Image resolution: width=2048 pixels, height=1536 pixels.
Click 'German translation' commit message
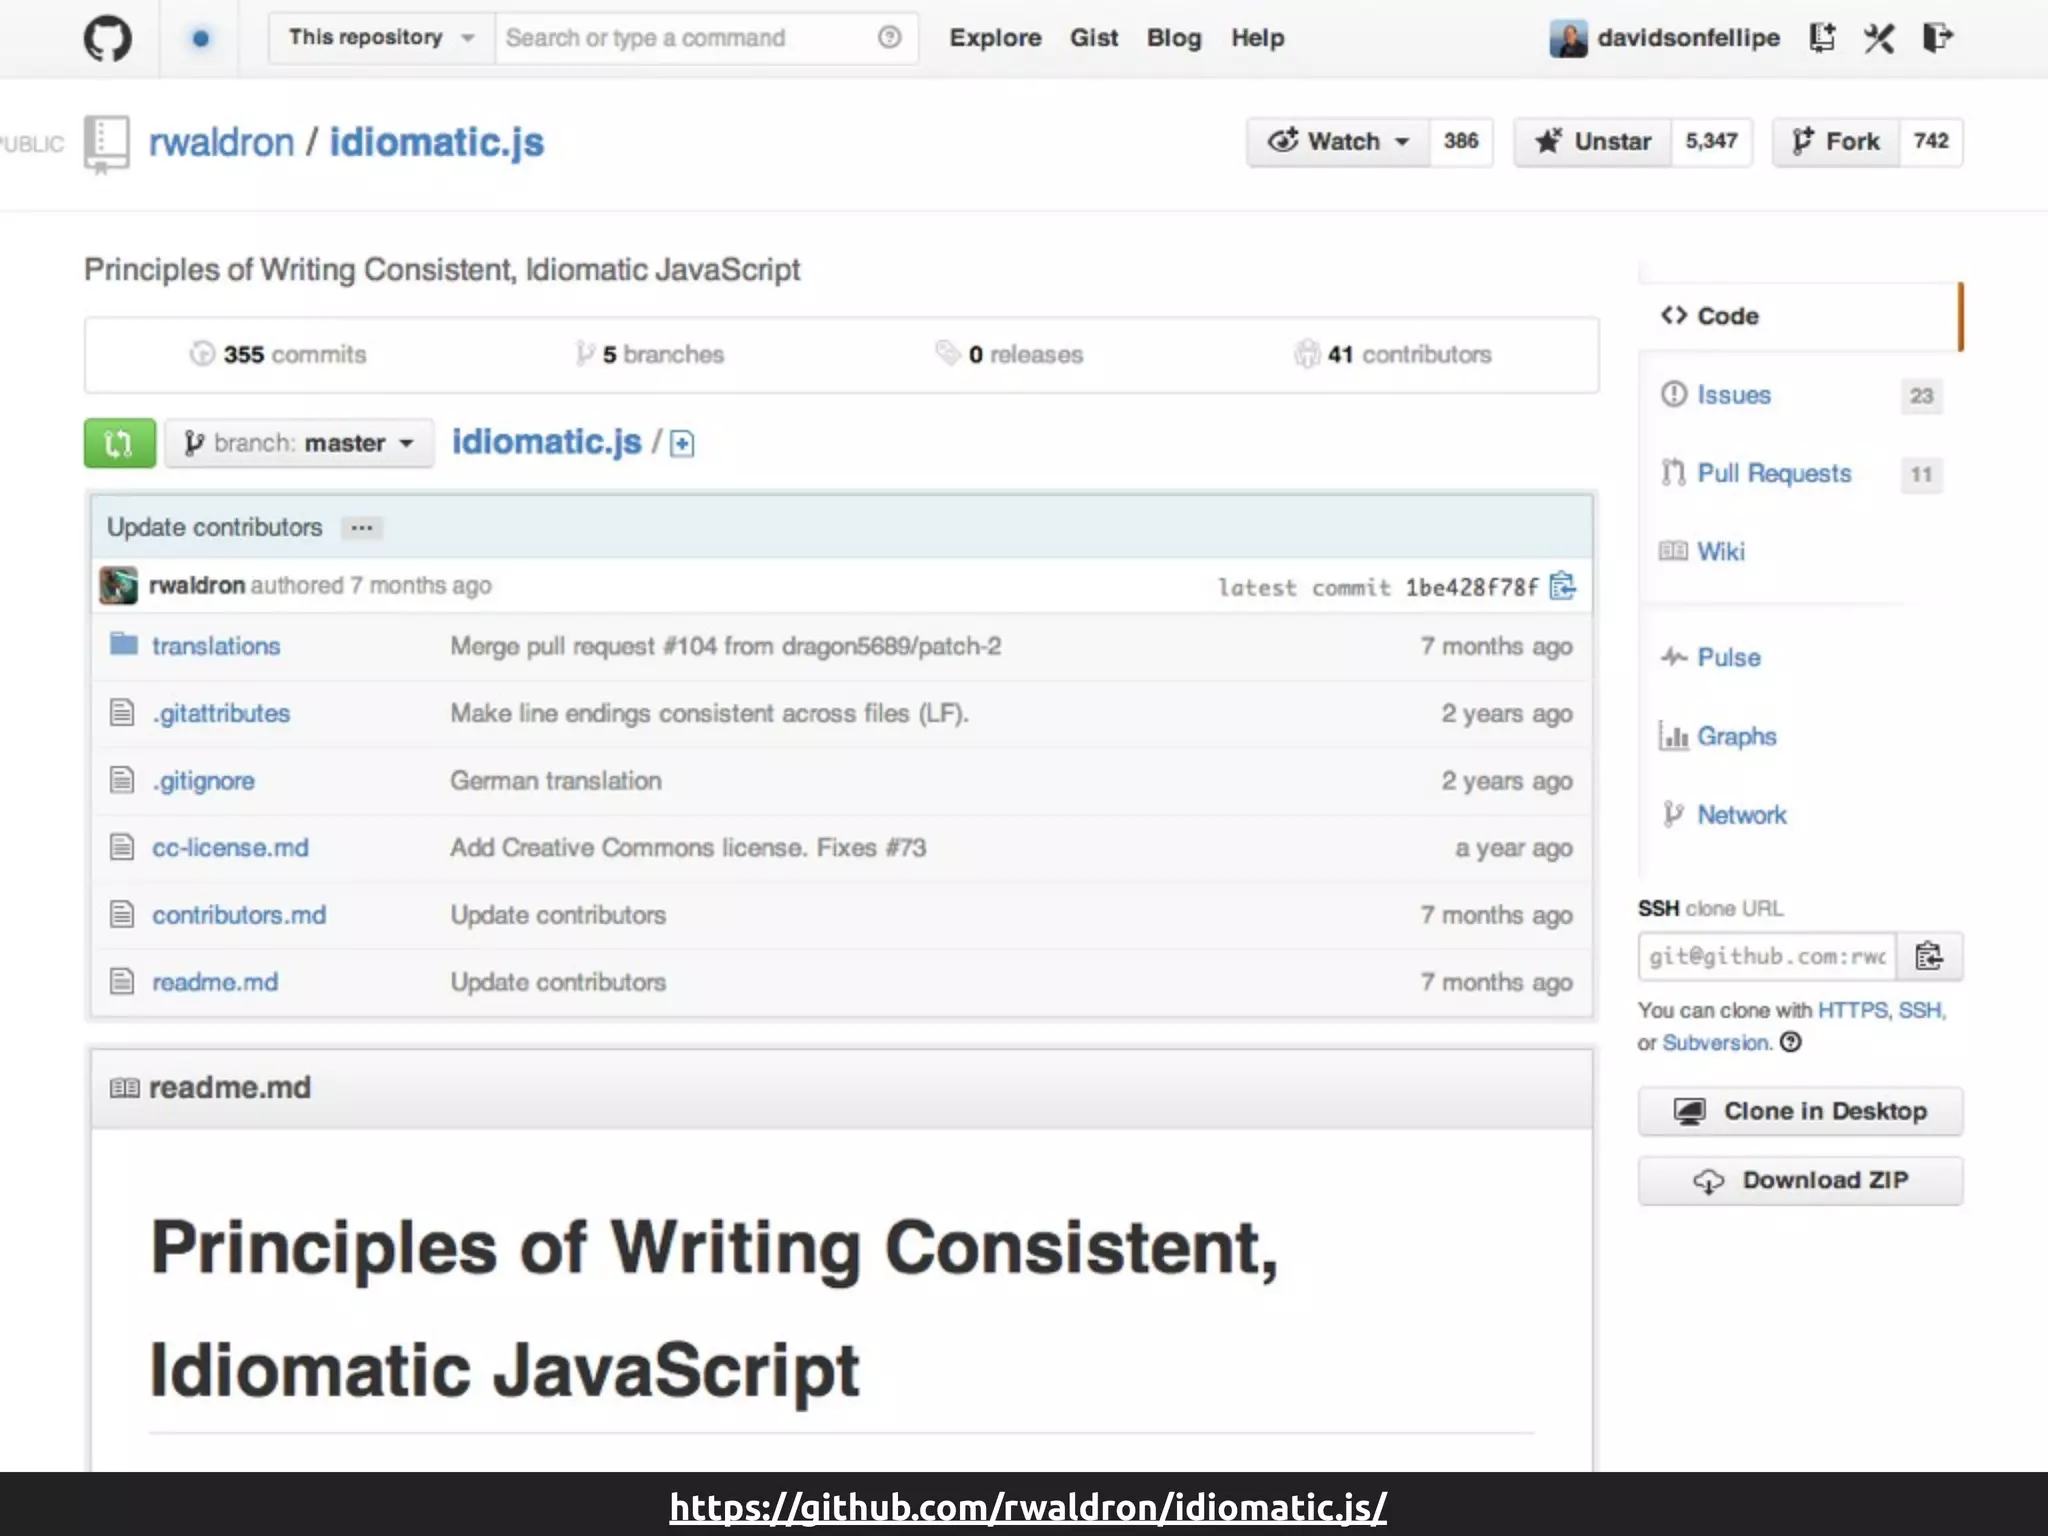[555, 780]
